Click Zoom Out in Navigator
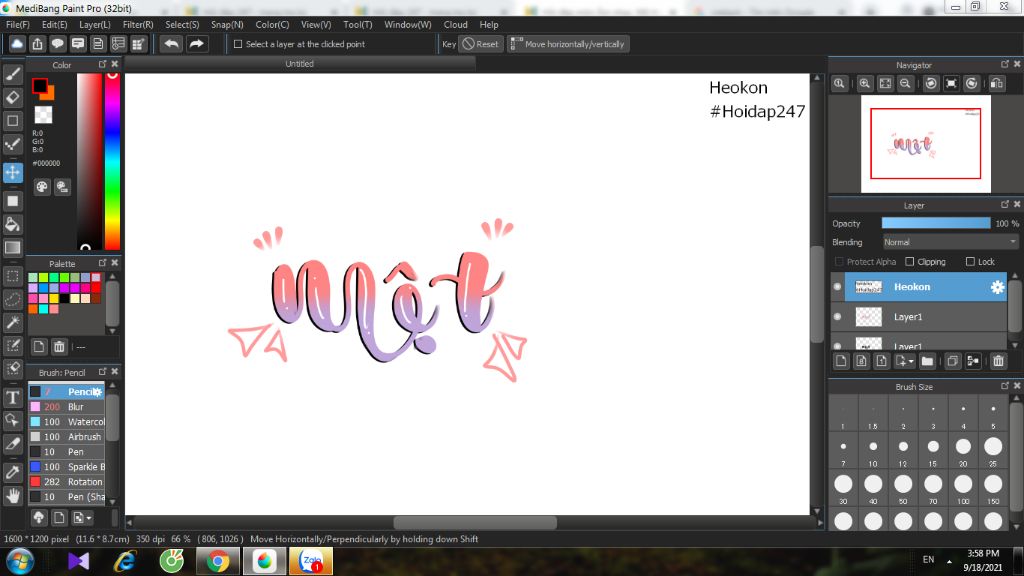Image resolution: width=1024 pixels, height=576 pixels. [x=905, y=84]
